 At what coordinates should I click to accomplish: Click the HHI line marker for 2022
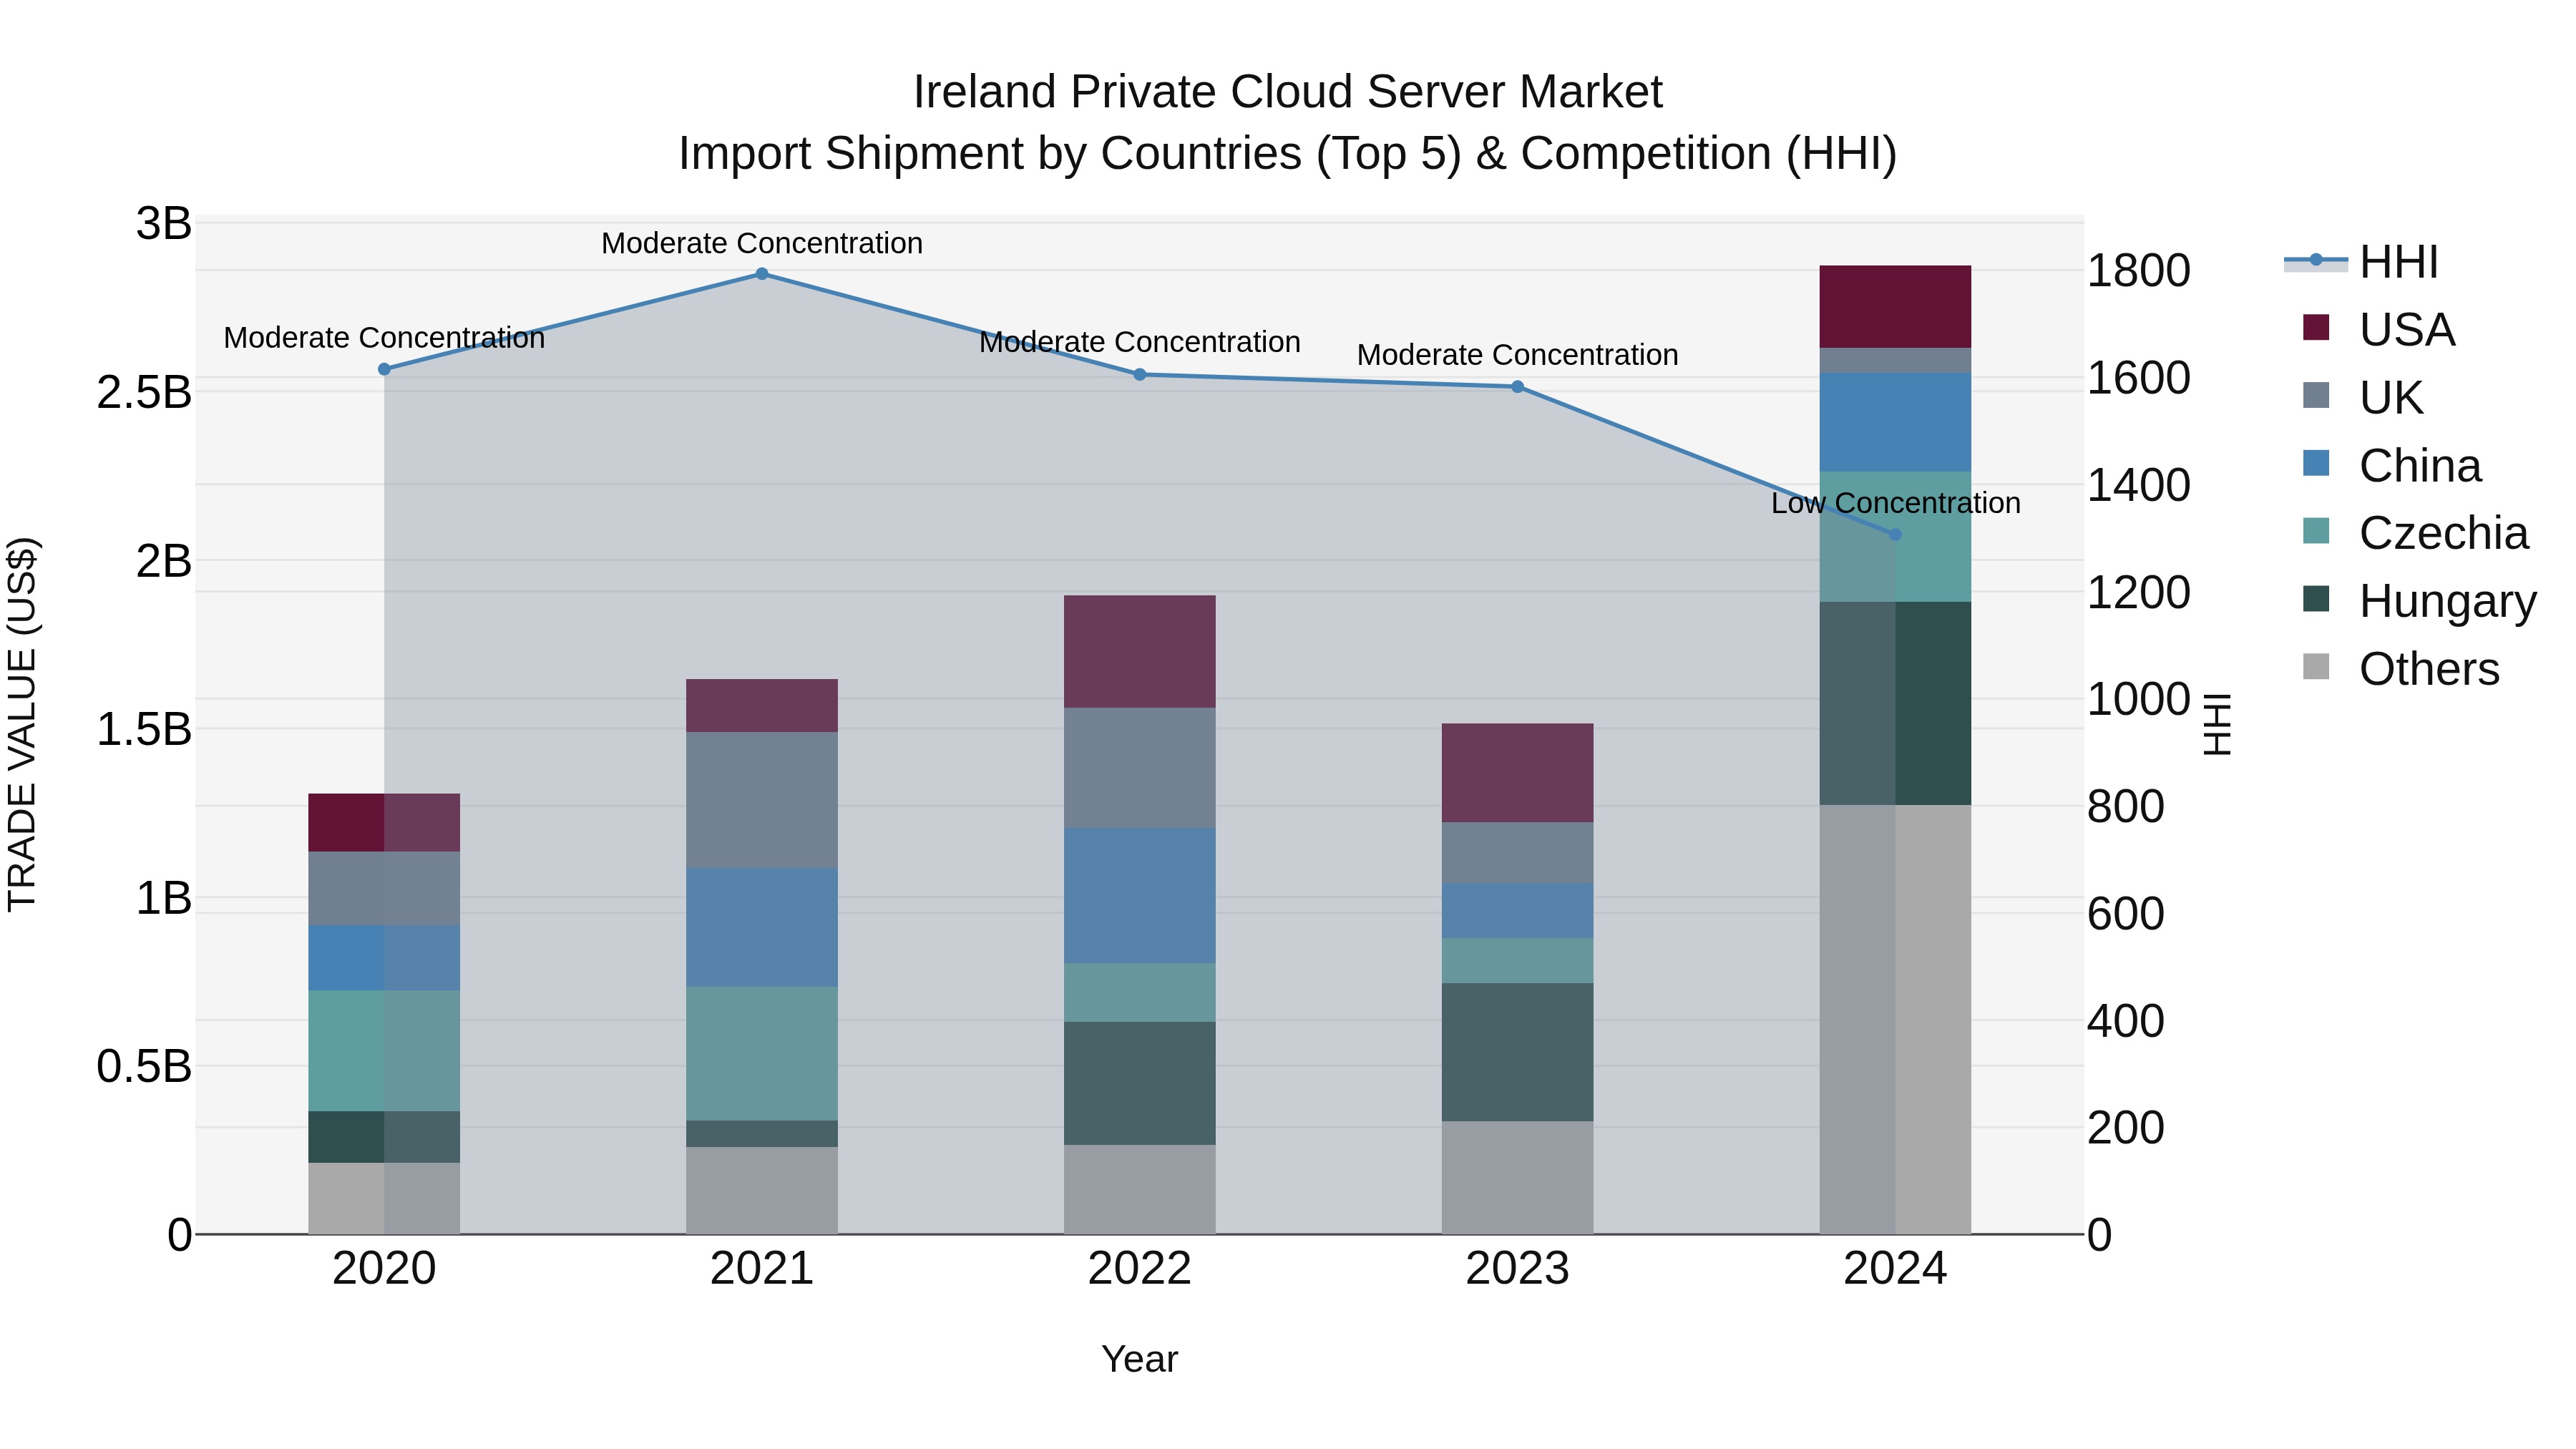(1140, 375)
